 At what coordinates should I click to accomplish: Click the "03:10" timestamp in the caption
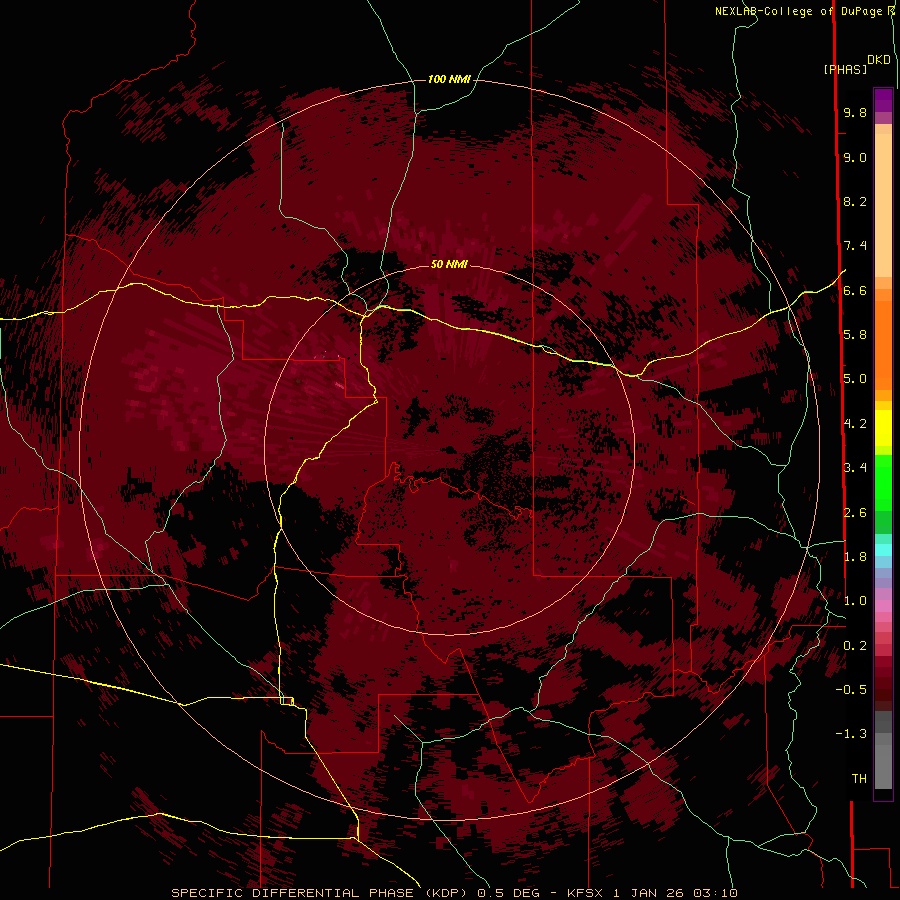point(715,893)
